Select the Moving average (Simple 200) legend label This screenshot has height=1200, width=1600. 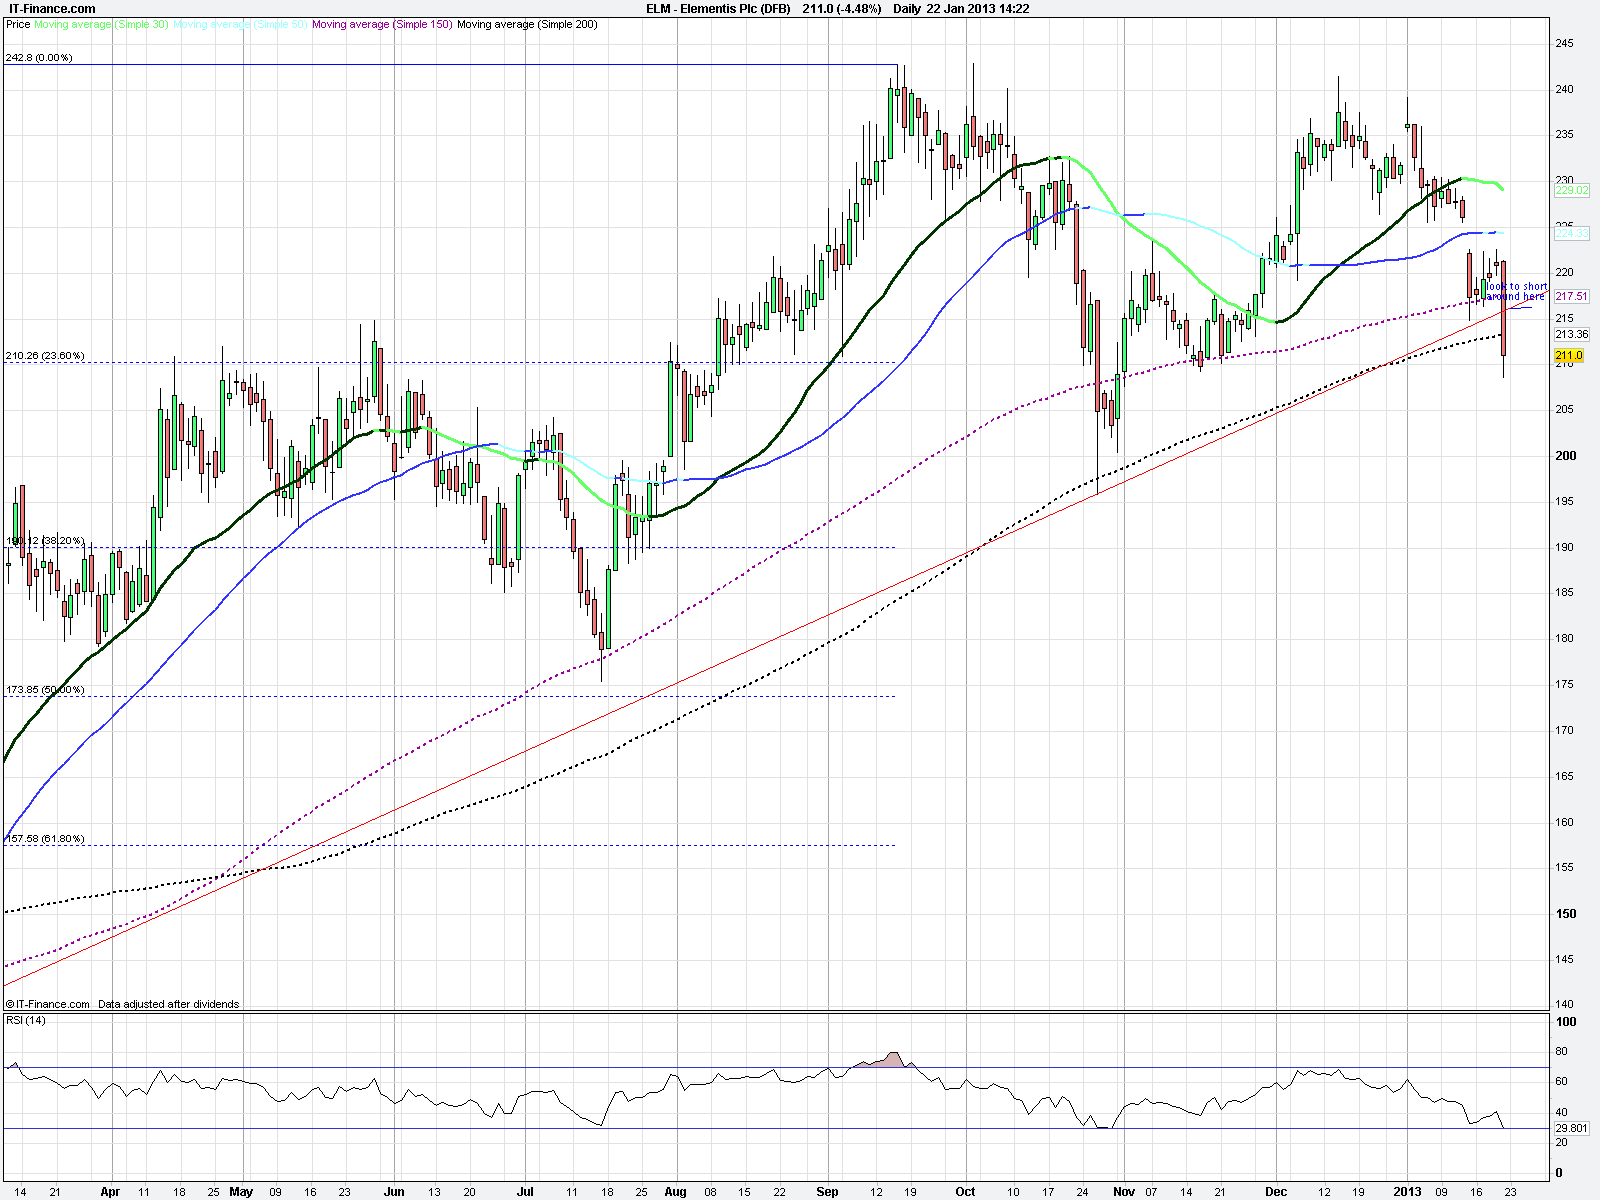tap(526, 24)
